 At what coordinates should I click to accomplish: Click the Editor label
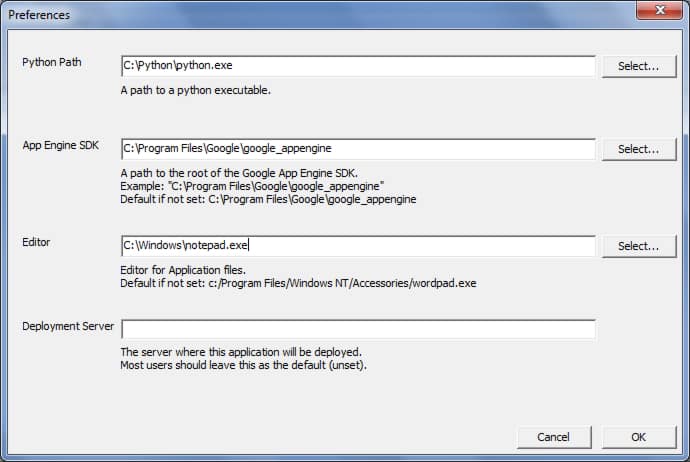[36, 242]
